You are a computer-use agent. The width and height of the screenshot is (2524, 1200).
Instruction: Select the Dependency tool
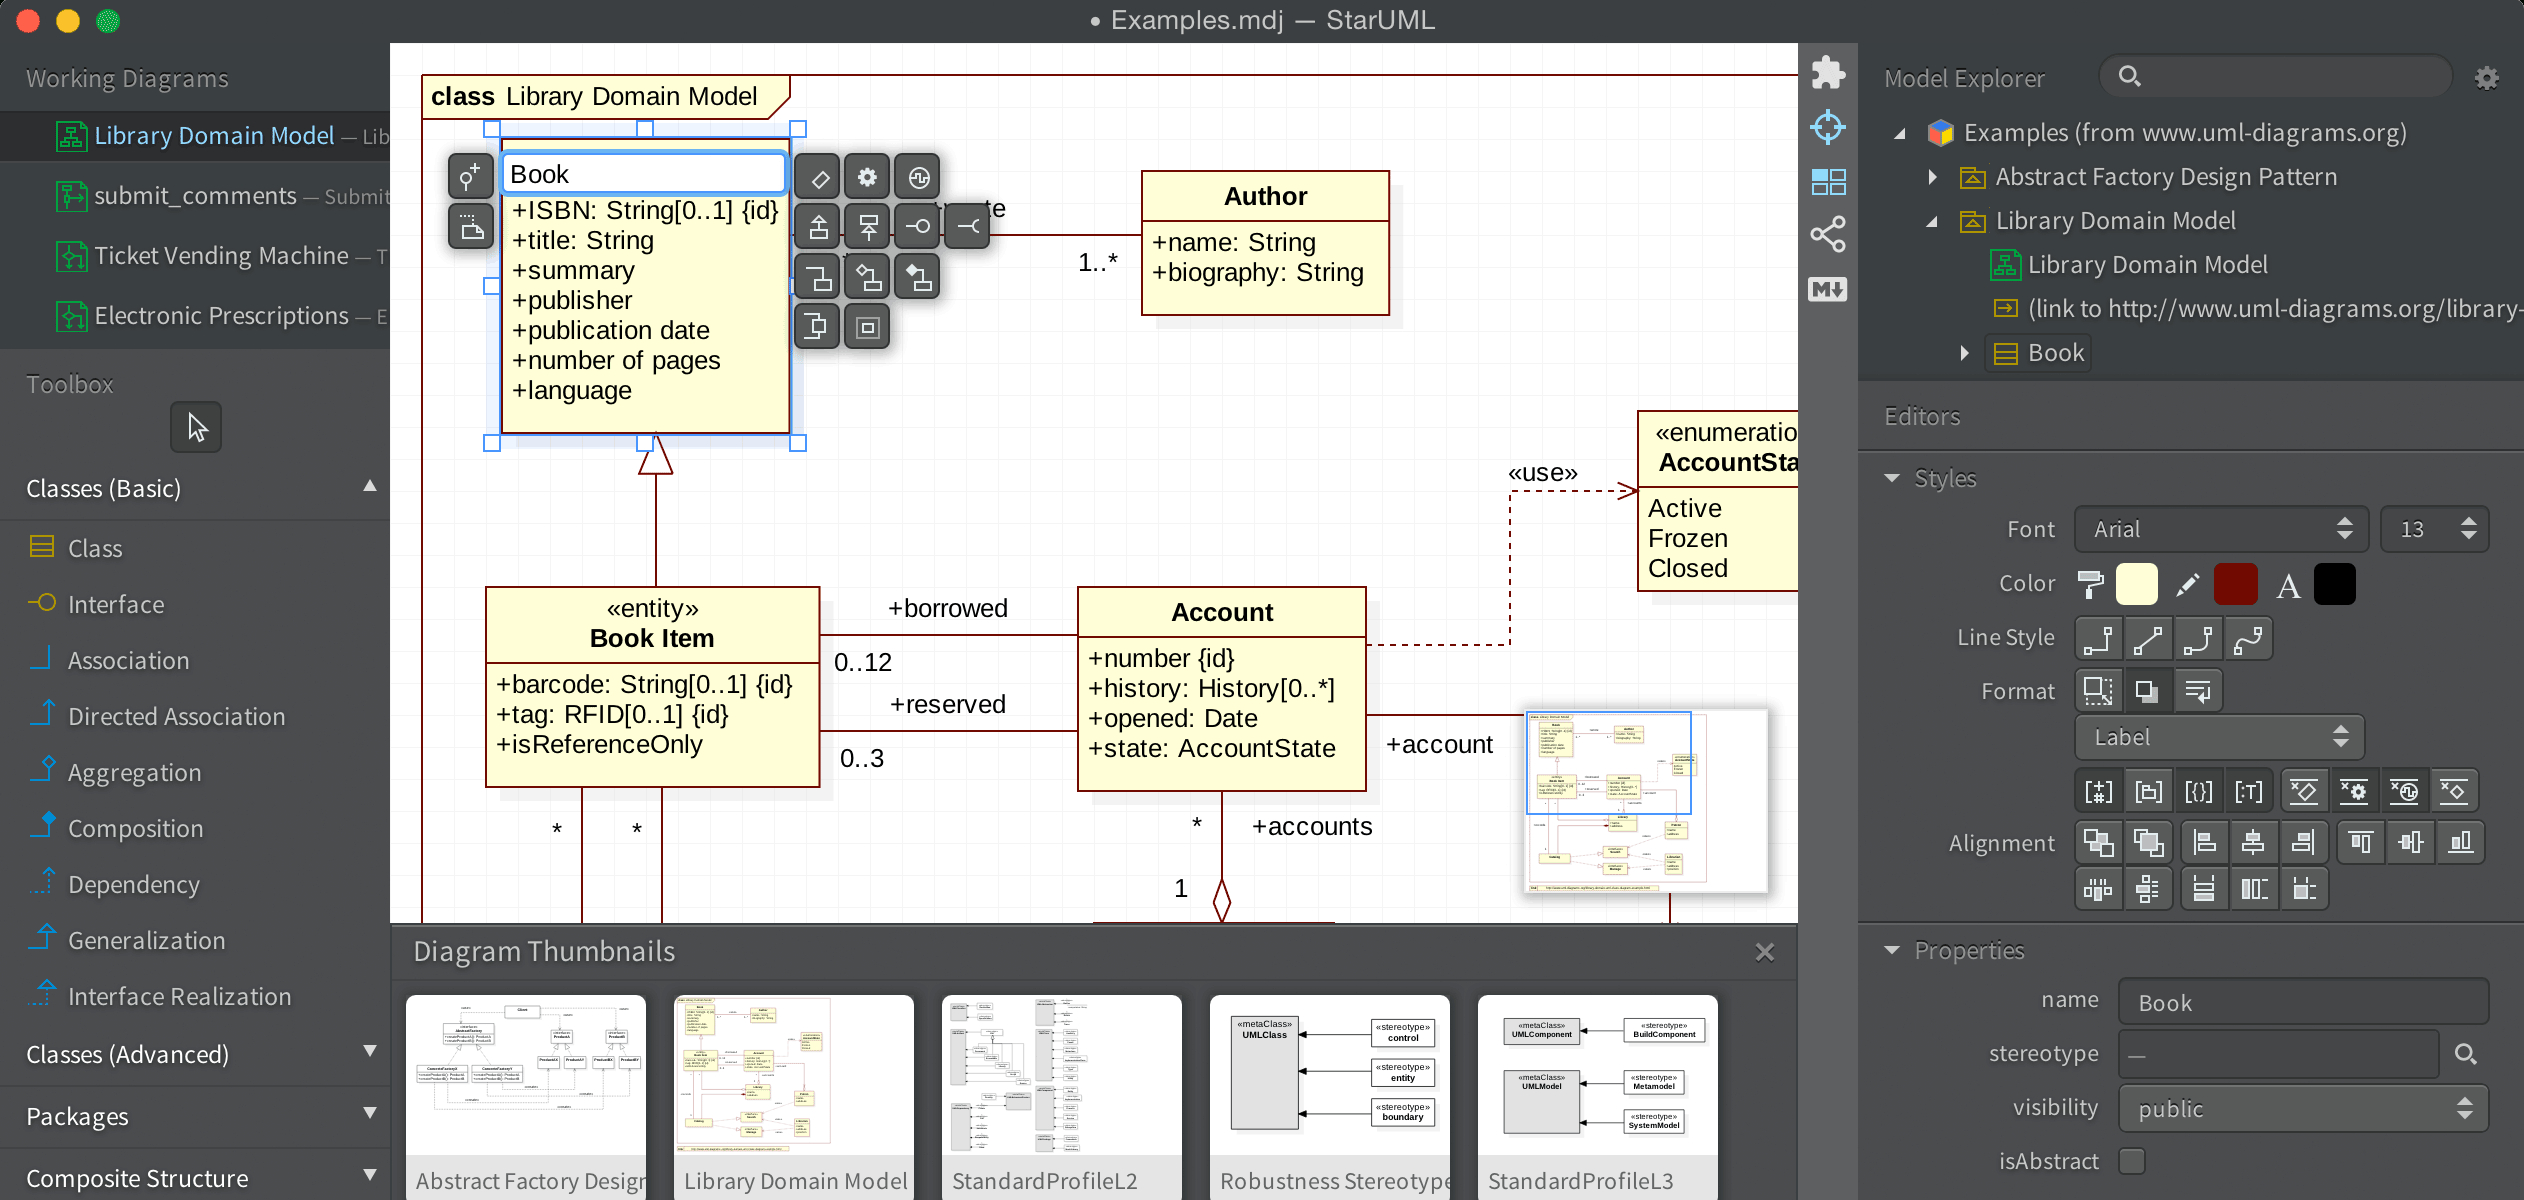point(132,883)
